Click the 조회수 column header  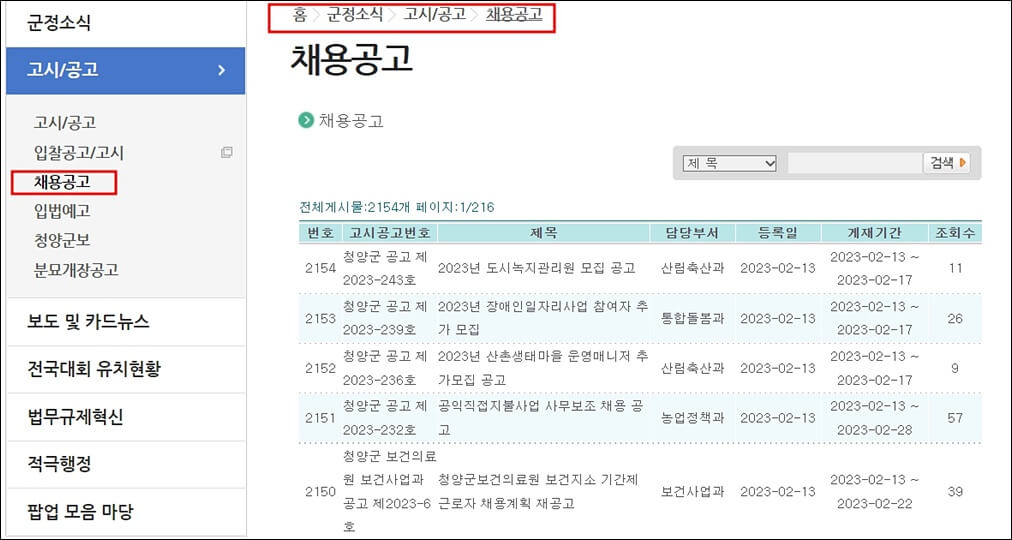click(955, 233)
